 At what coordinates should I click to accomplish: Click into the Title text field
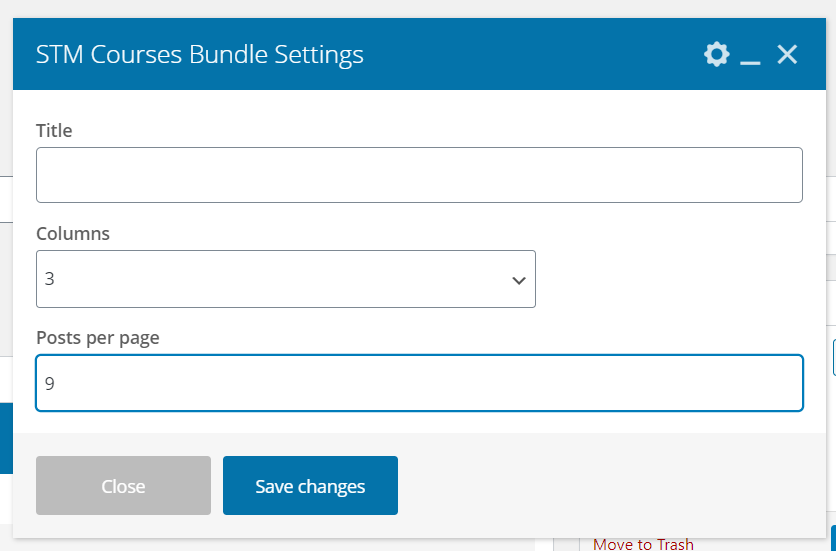[x=419, y=175]
